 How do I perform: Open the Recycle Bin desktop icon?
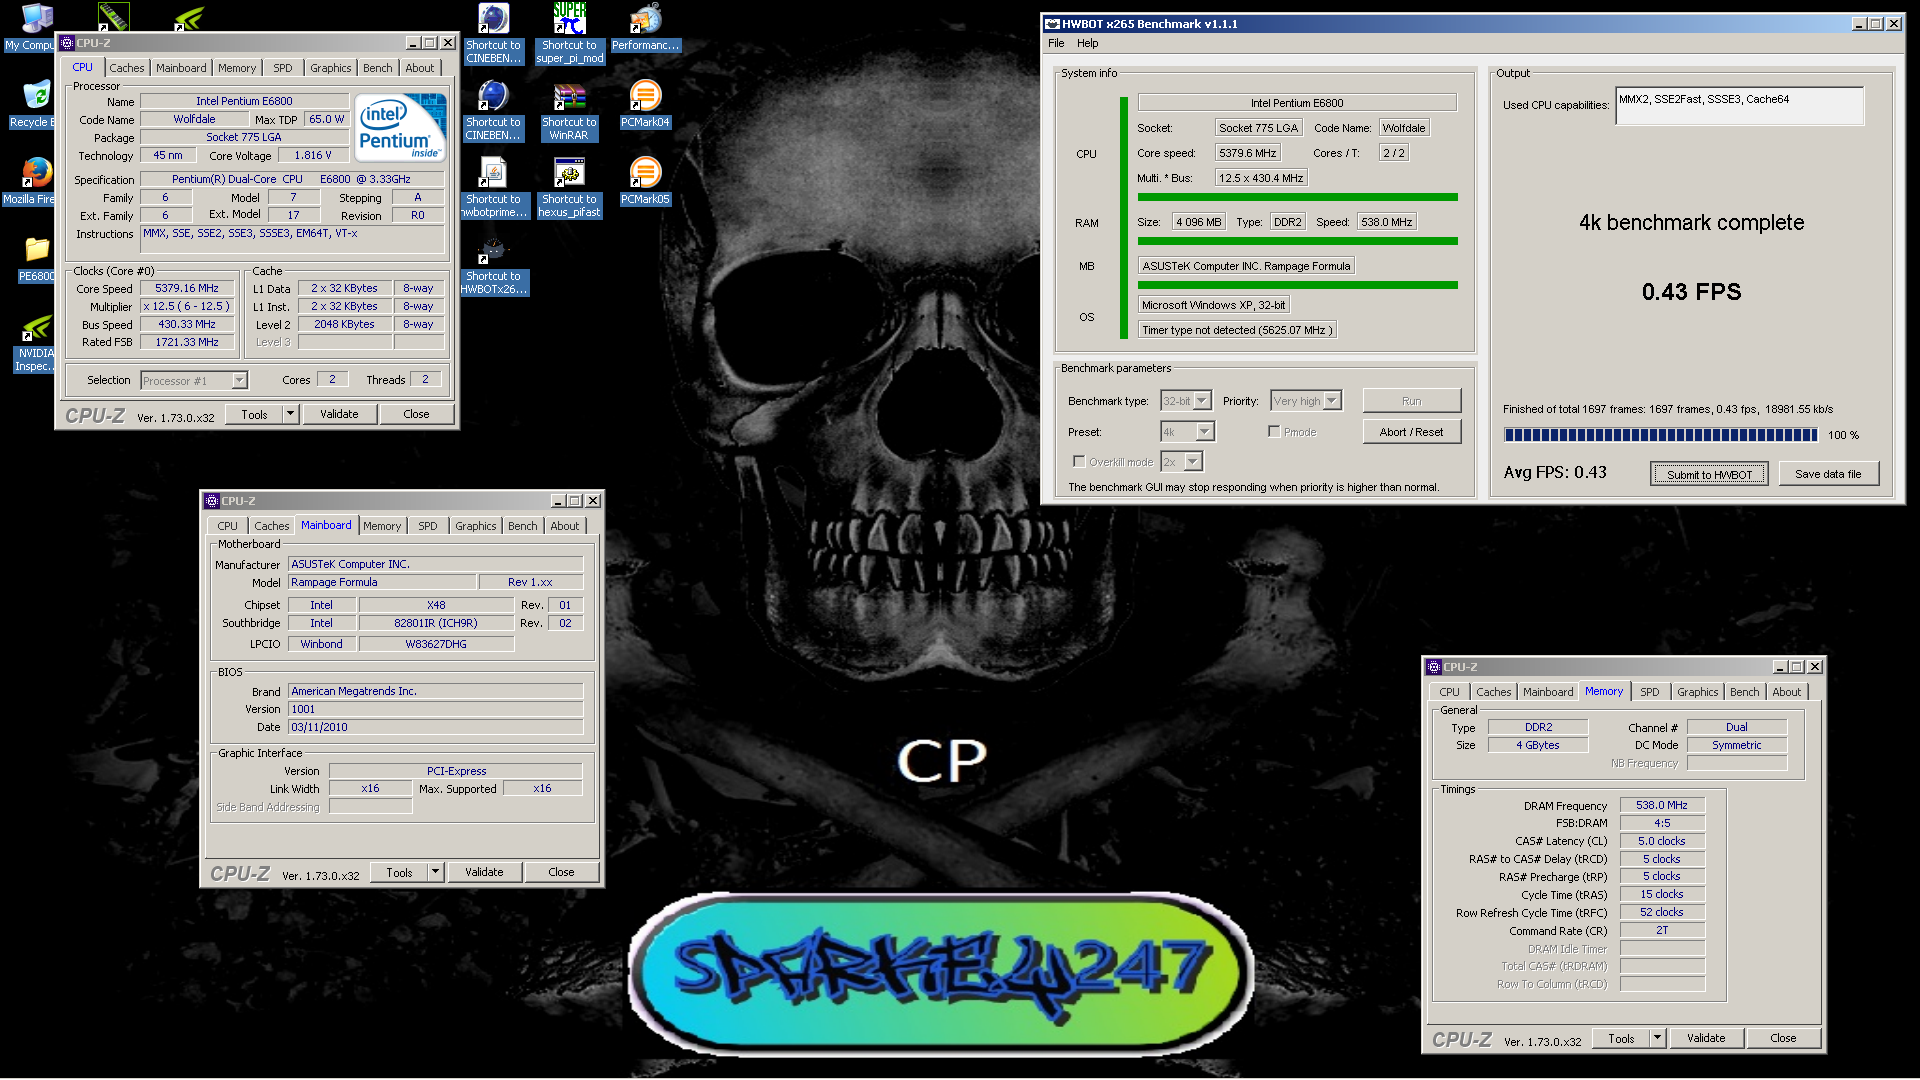pyautogui.click(x=33, y=104)
